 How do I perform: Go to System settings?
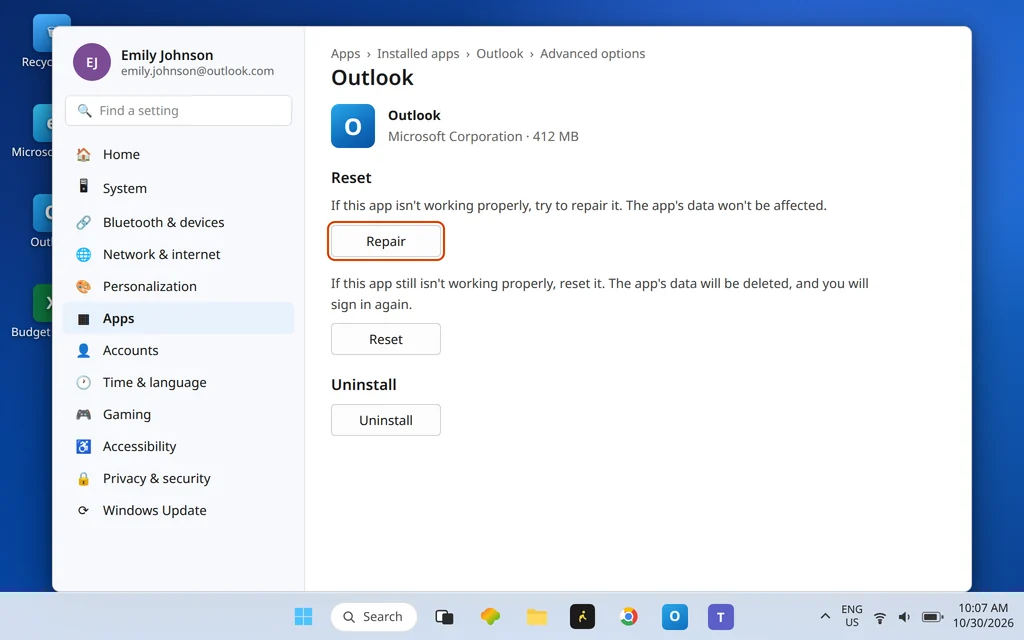pyautogui.click(x=178, y=188)
